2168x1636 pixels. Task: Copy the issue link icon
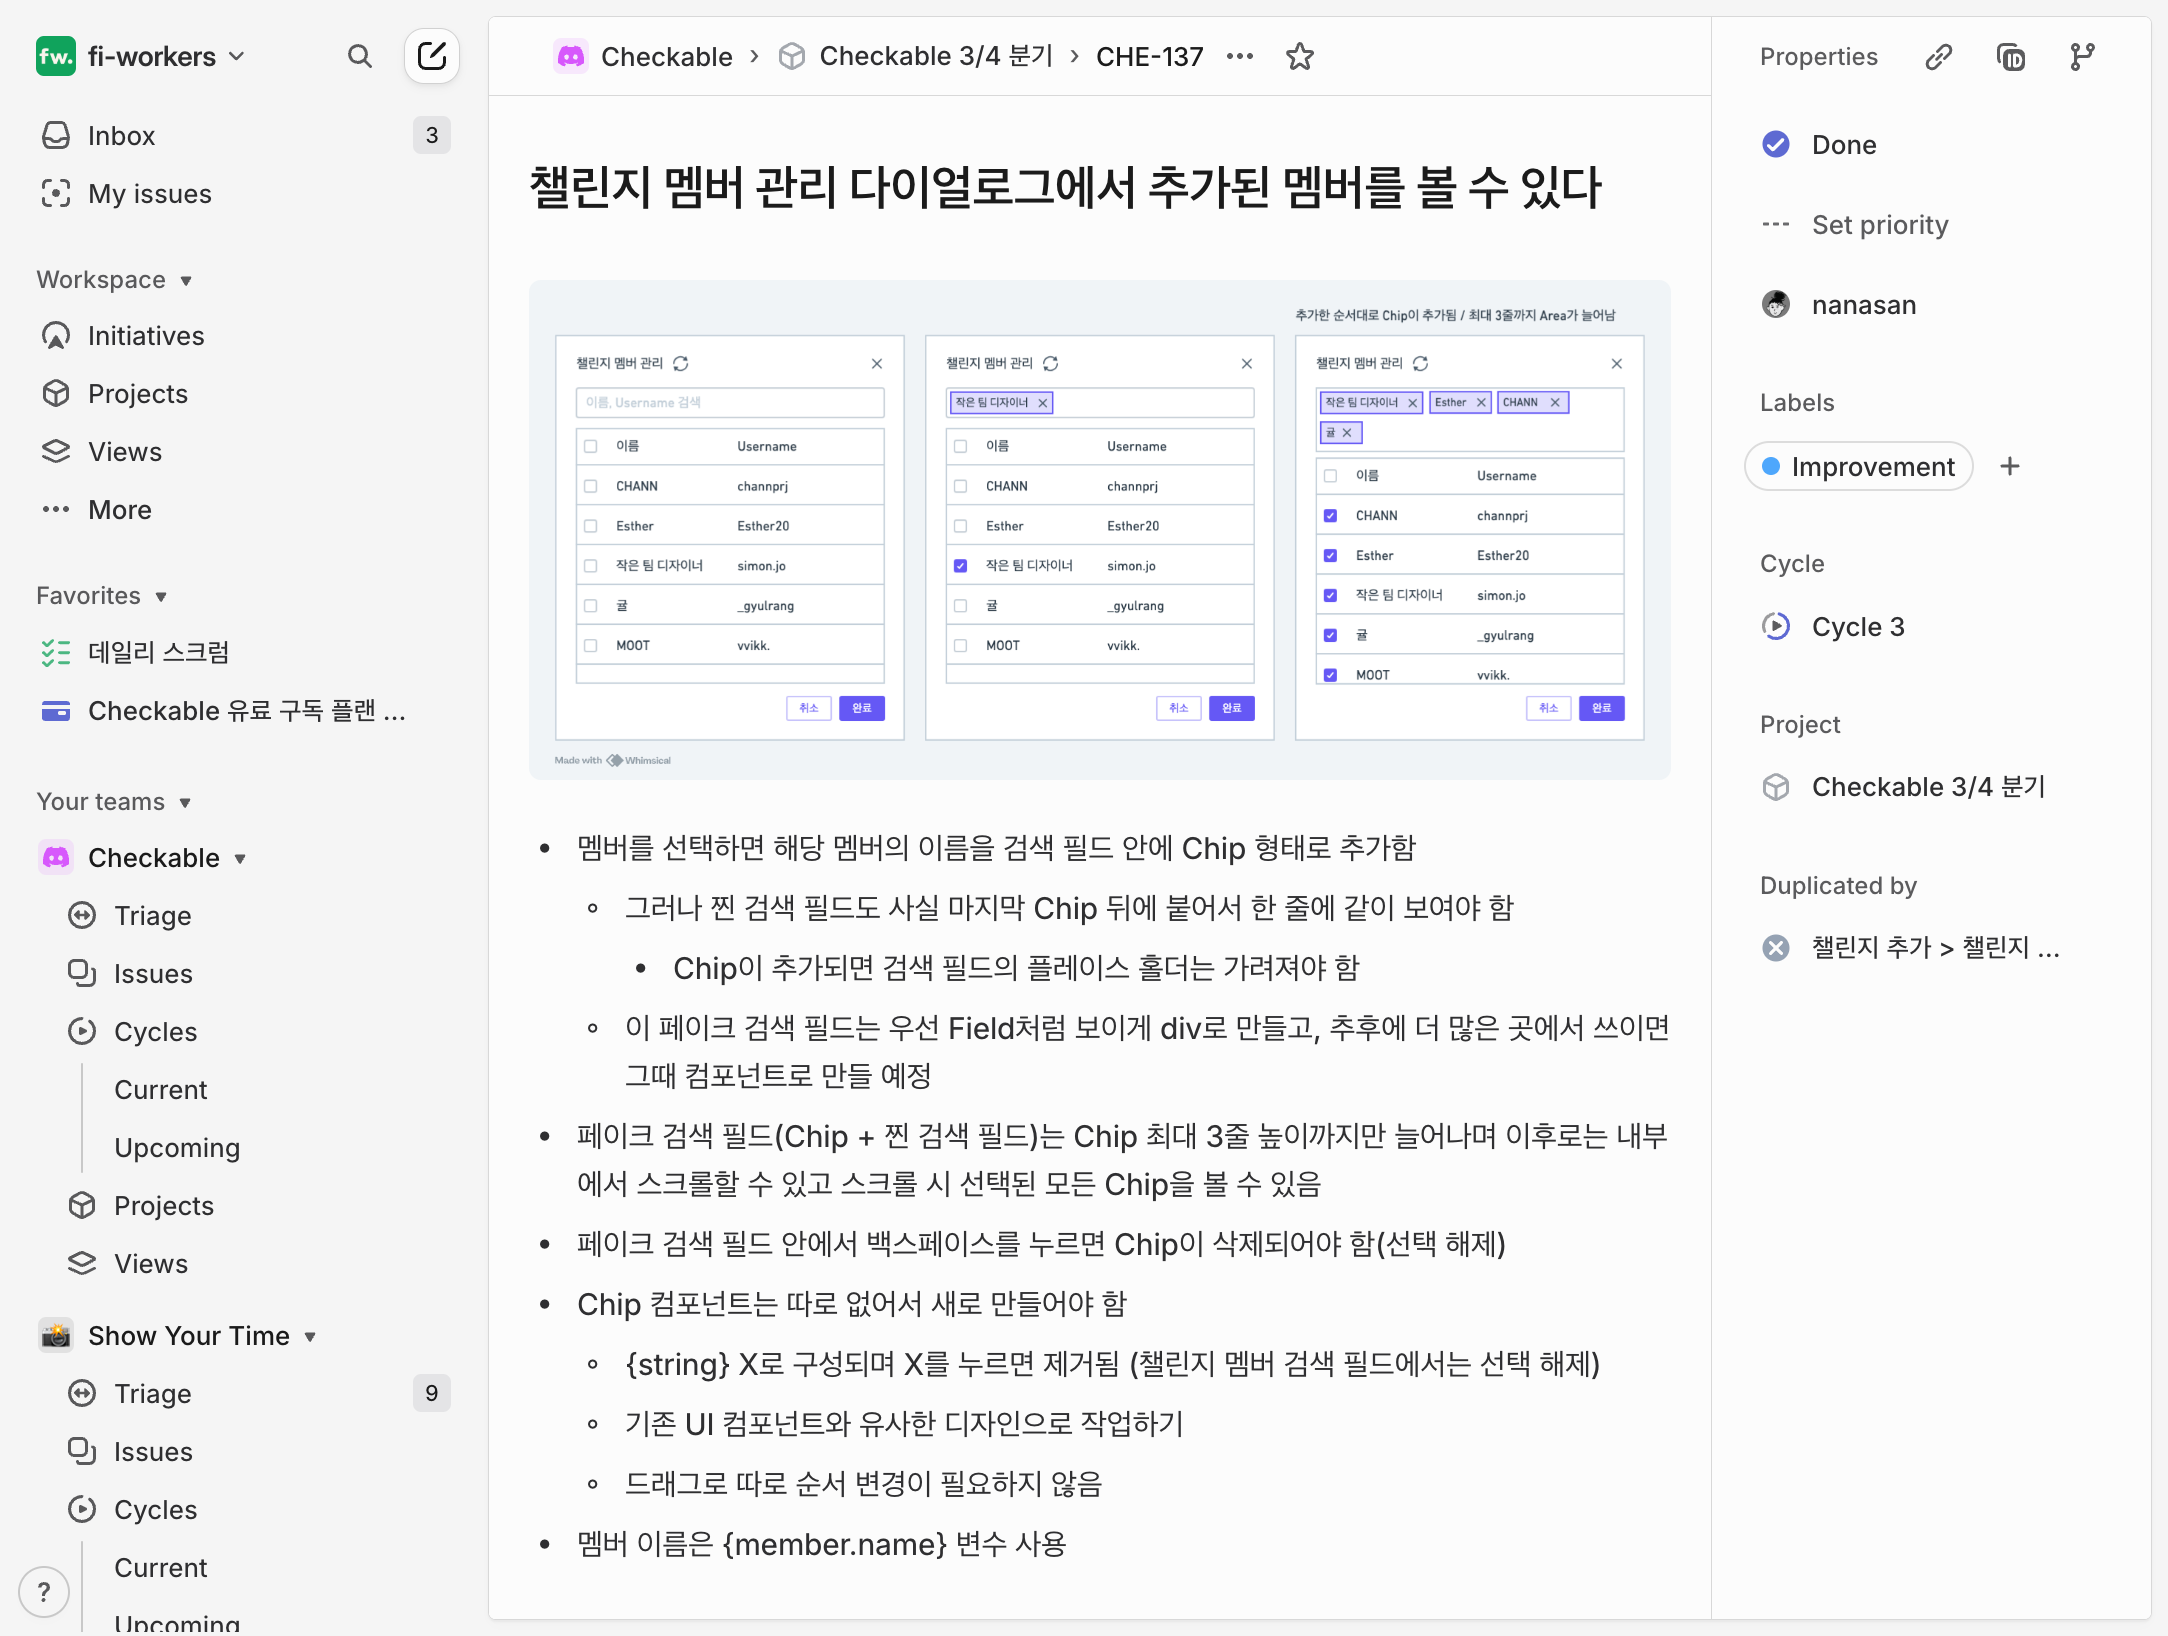(x=1939, y=57)
